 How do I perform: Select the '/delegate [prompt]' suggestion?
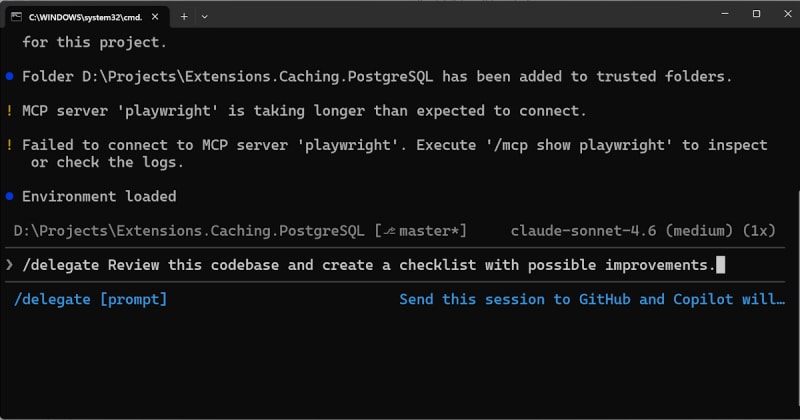(x=91, y=299)
